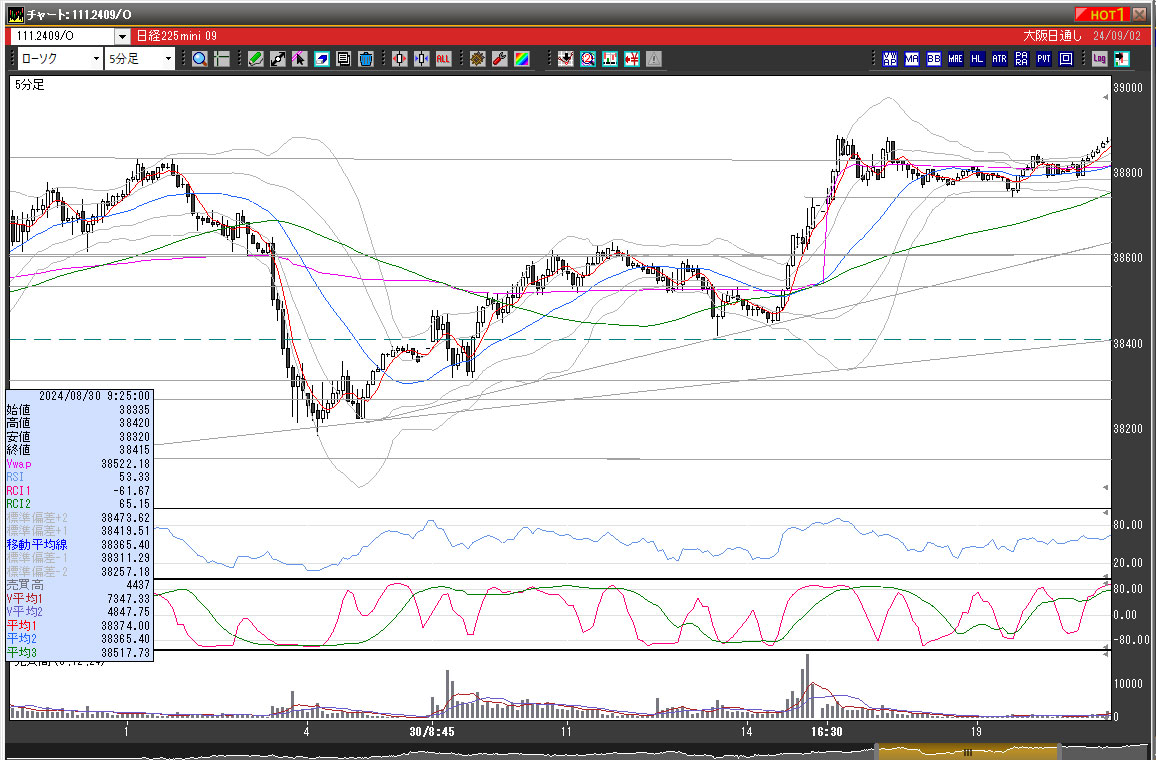The image size is (1156, 760).
Task: Select the crosshair cursor lines tool
Action: pyautogui.click(x=222, y=59)
